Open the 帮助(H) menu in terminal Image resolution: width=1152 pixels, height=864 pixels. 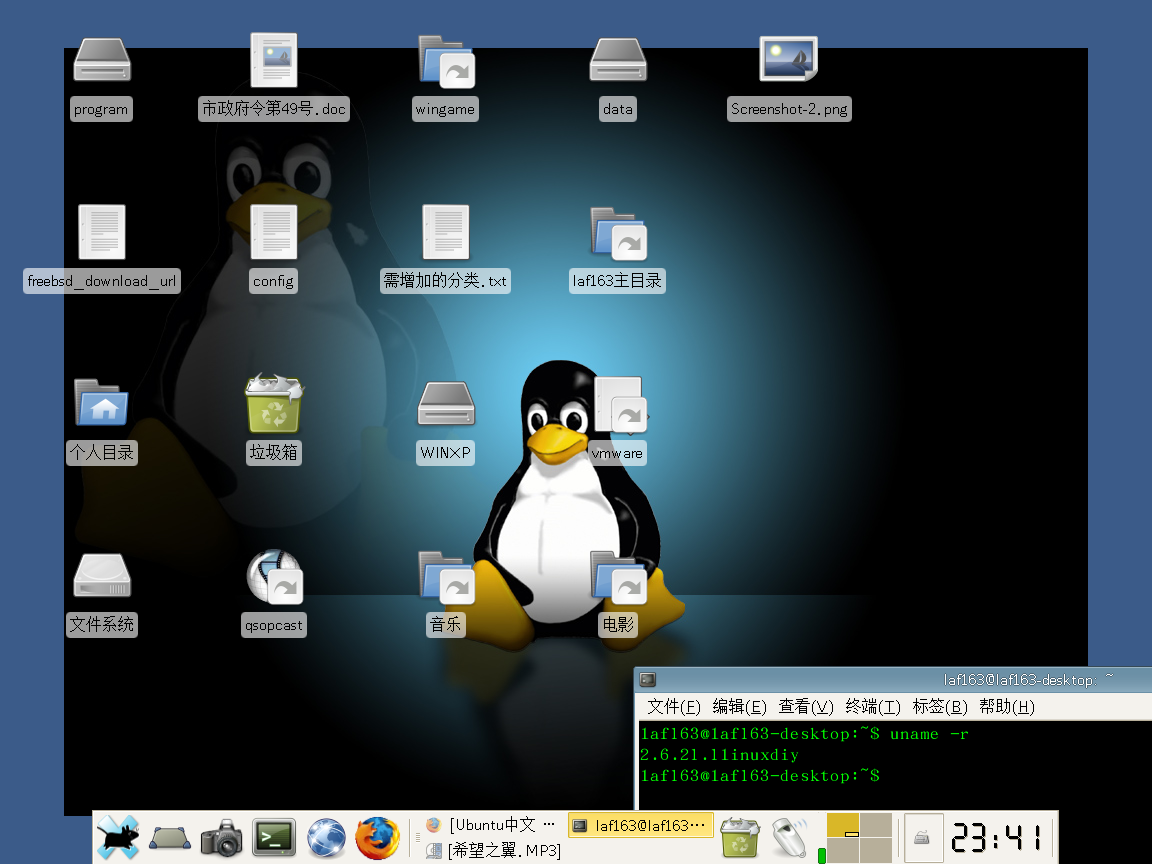point(1007,707)
